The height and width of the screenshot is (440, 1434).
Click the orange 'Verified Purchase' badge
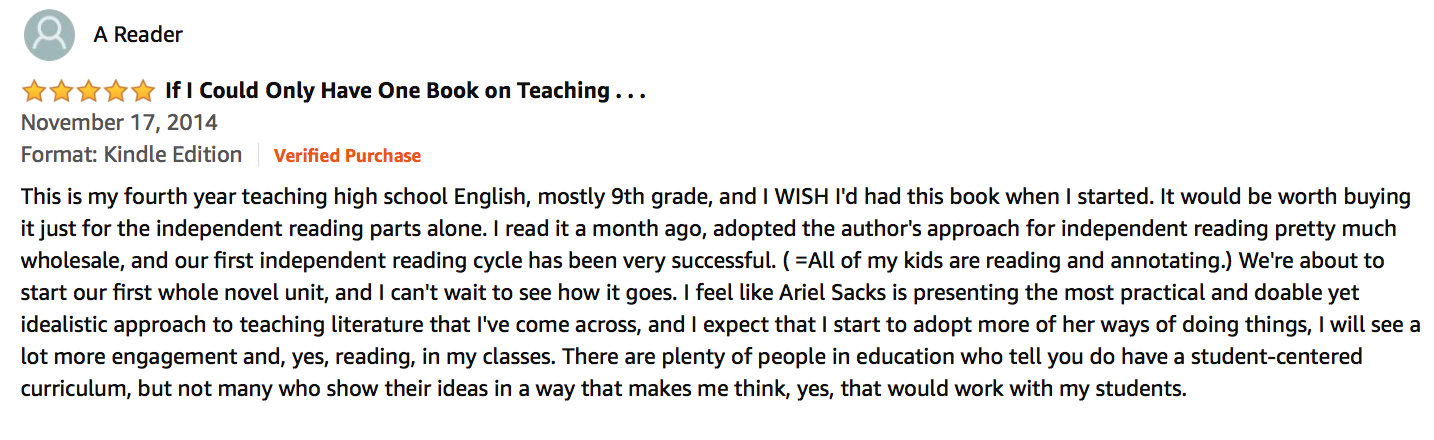click(347, 156)
